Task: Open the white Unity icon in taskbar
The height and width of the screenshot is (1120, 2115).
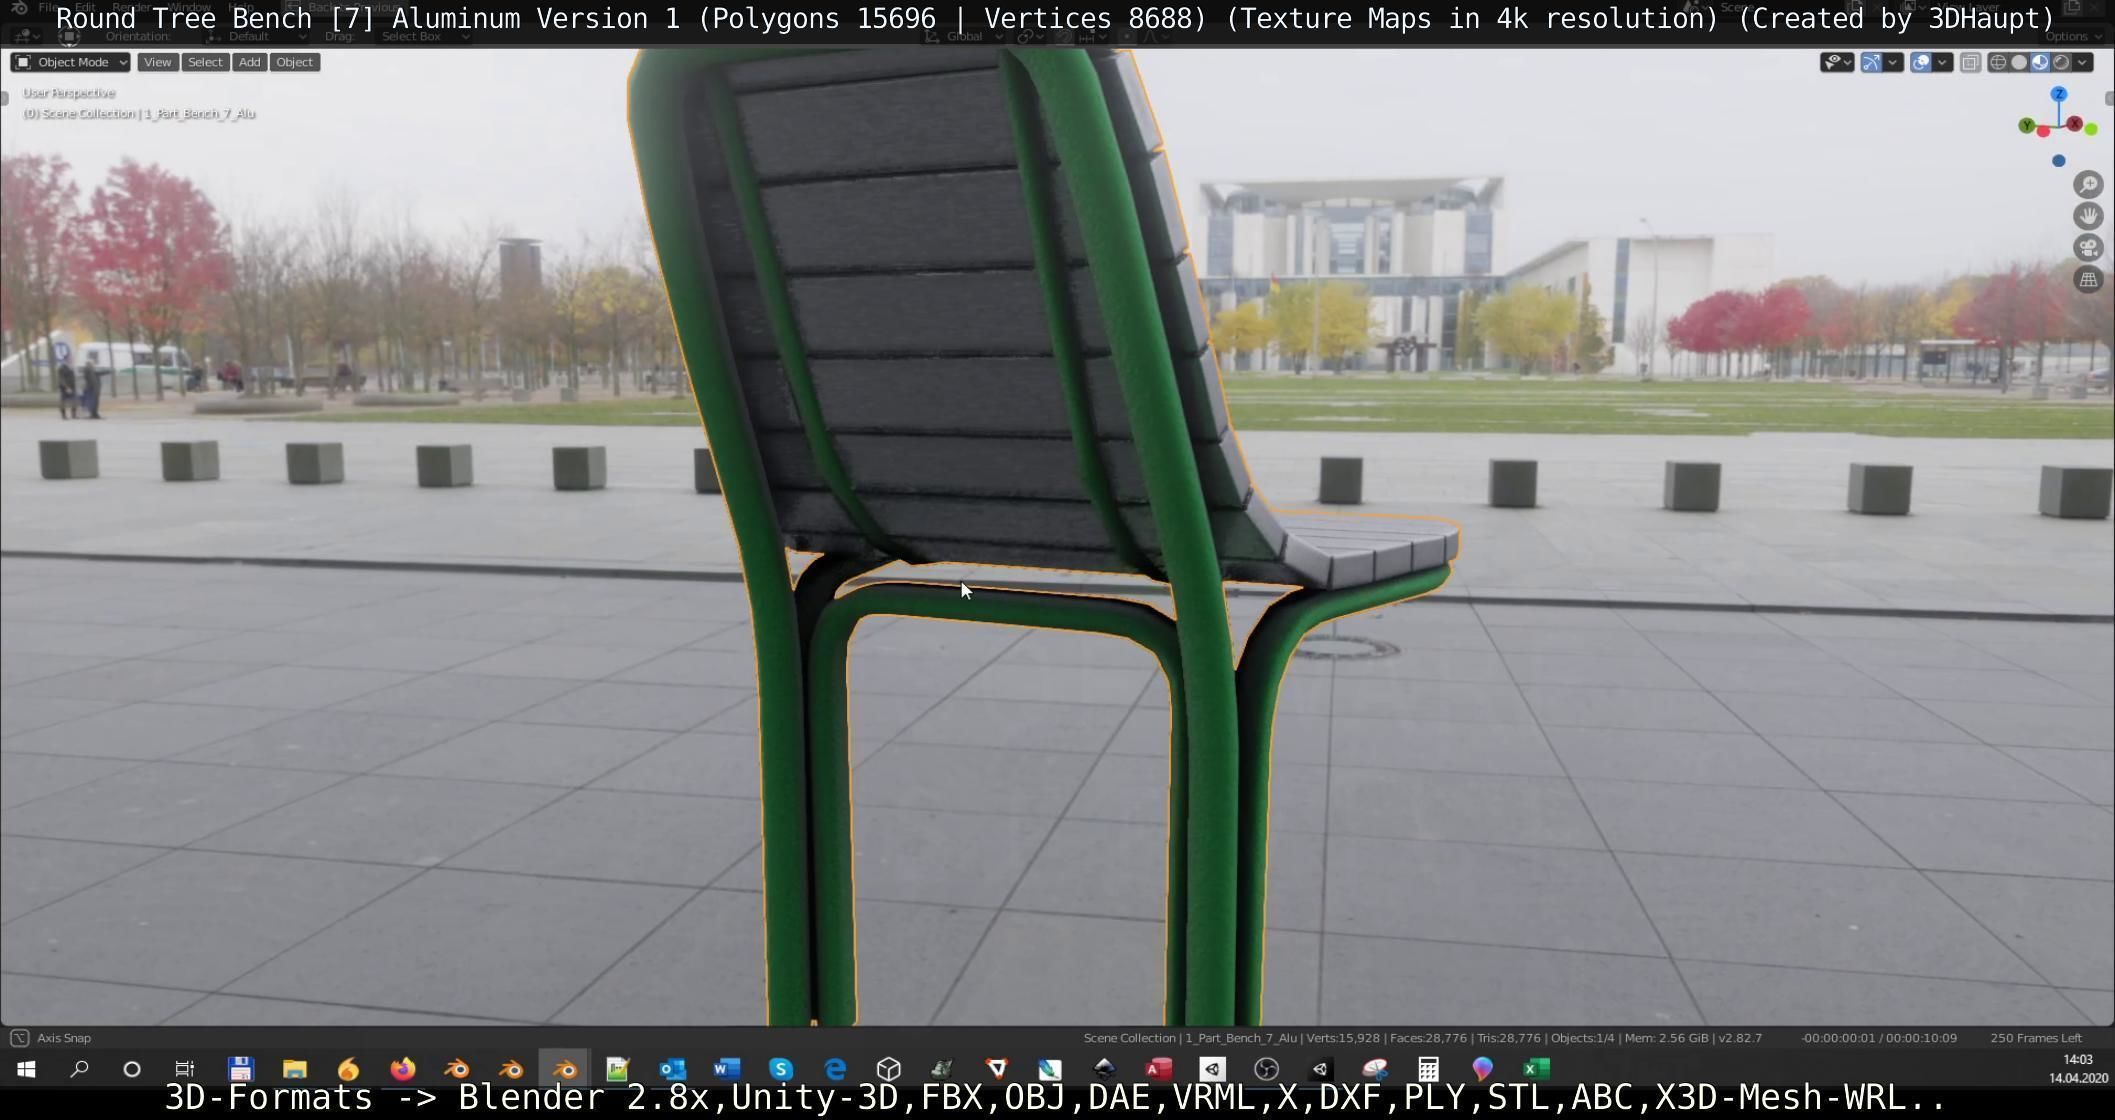Action: pos(1212,1069)
